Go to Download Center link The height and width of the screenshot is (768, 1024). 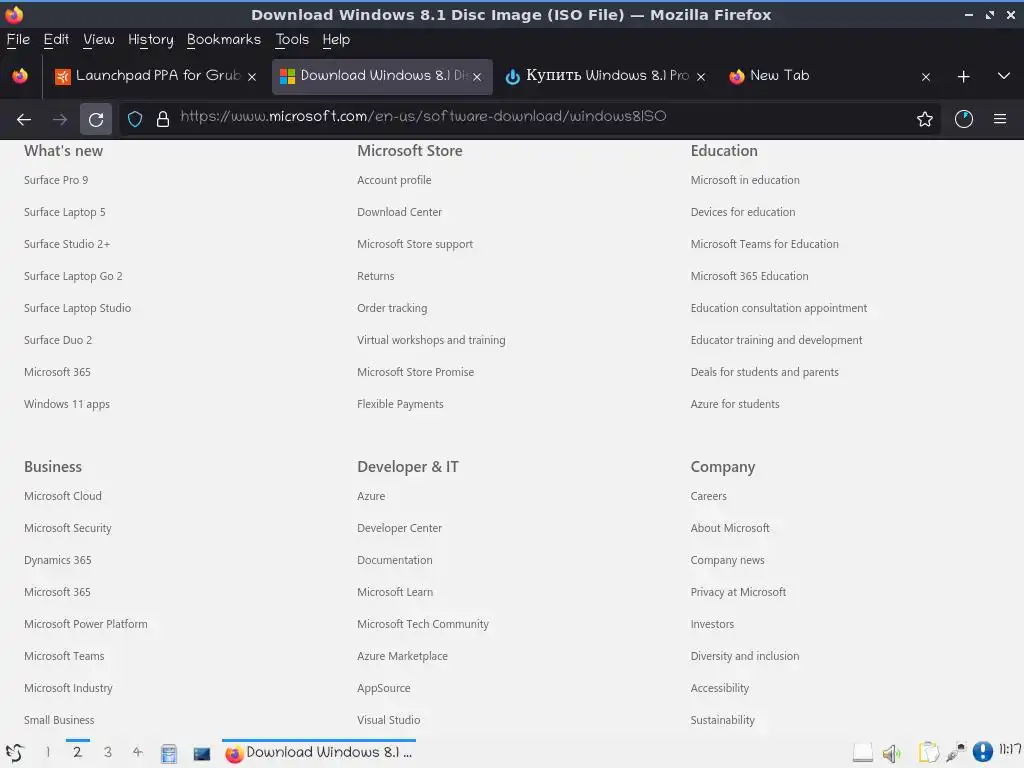(x=400, y=212)
